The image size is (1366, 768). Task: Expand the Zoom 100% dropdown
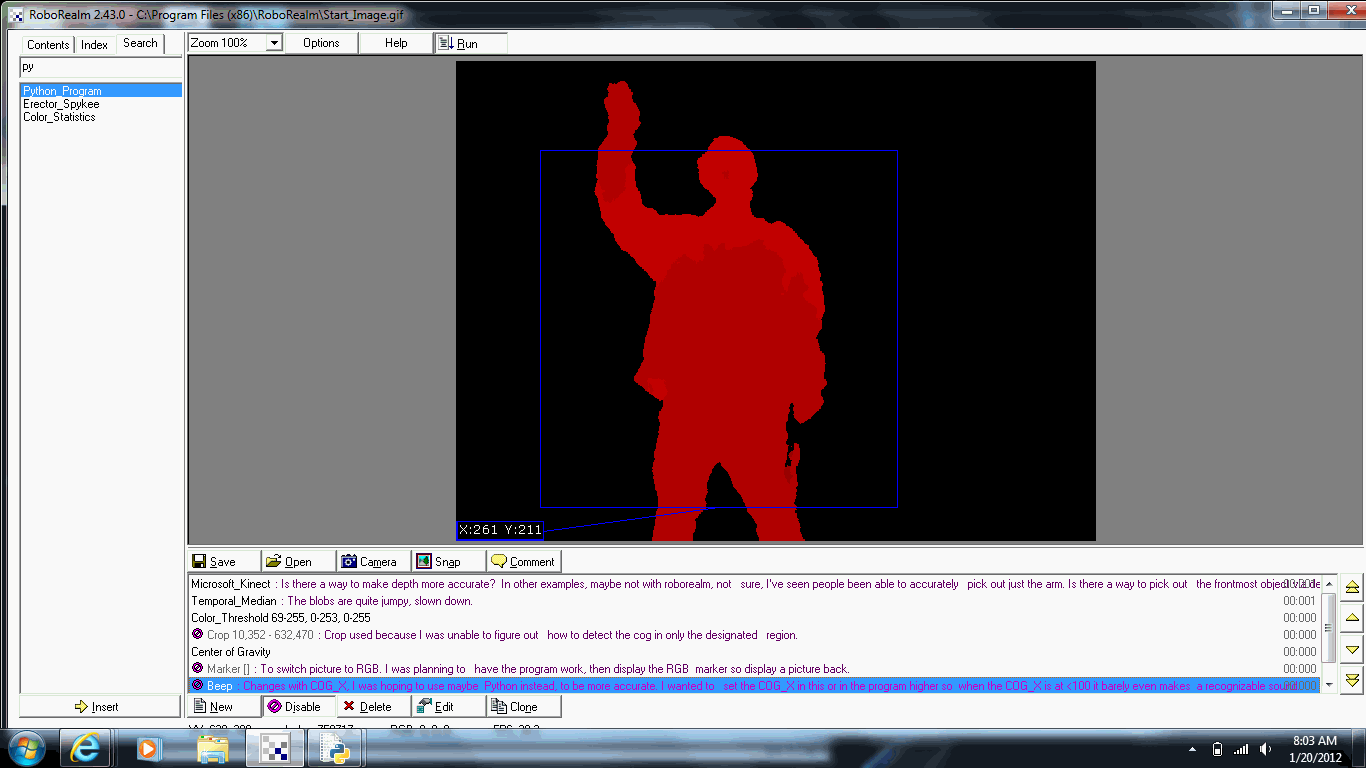click(x=273, y=43)
